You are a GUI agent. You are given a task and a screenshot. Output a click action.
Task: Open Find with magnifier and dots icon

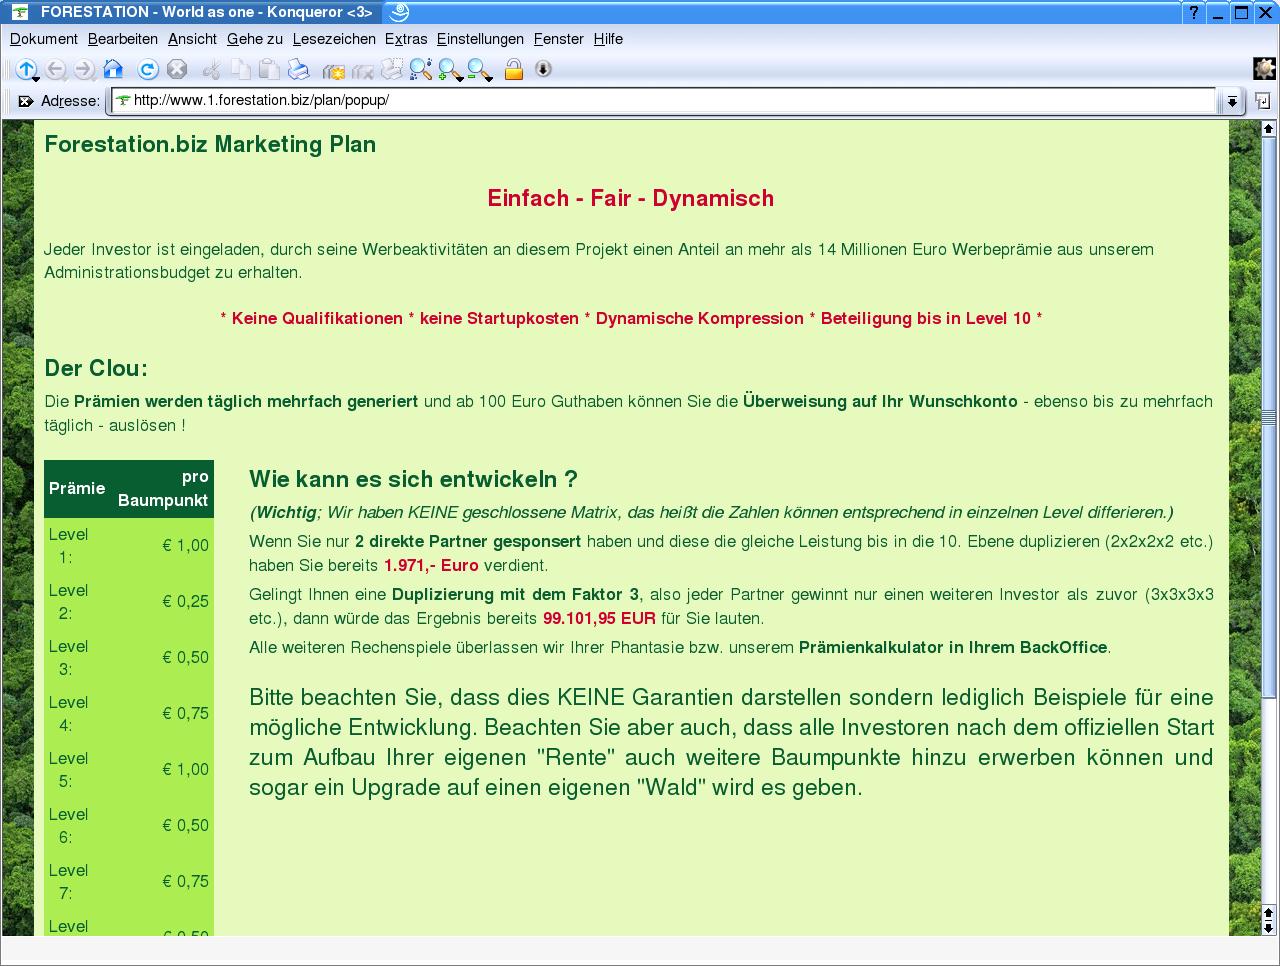(x=421, y=69)
